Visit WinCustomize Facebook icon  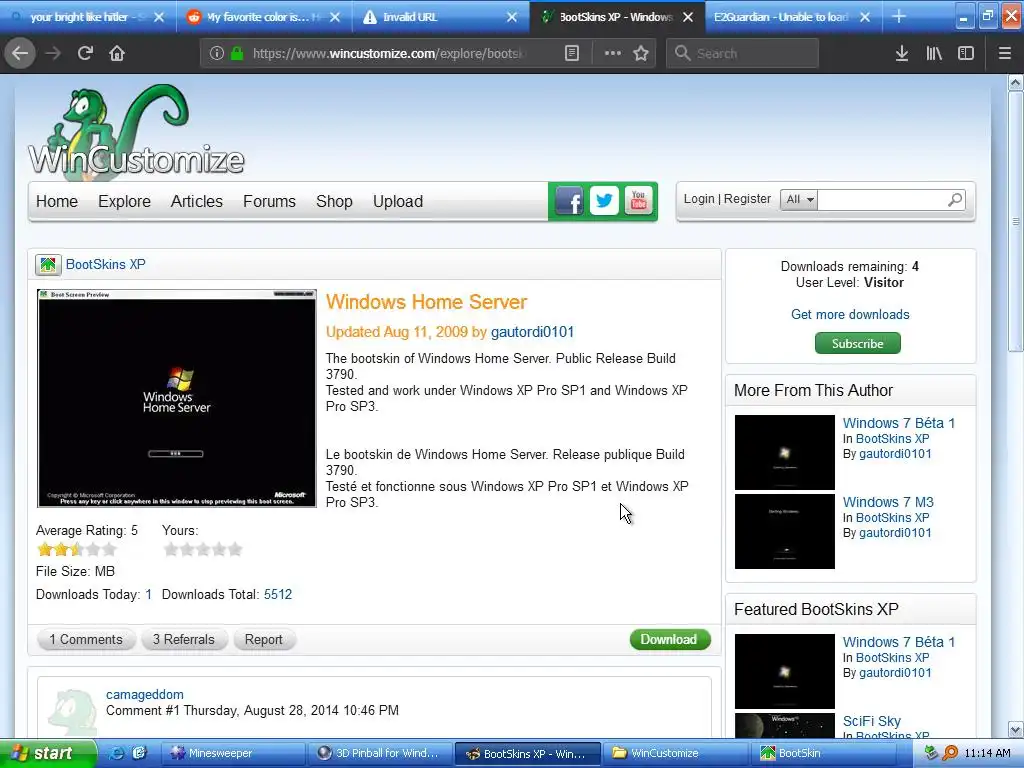click(x=569, y=201)
